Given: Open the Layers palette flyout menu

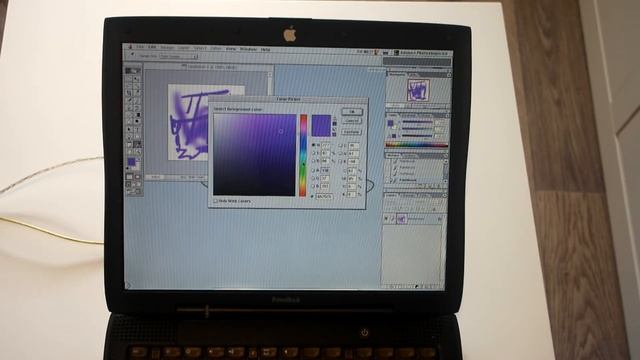Looking at the screenshot, I should 444,196.
